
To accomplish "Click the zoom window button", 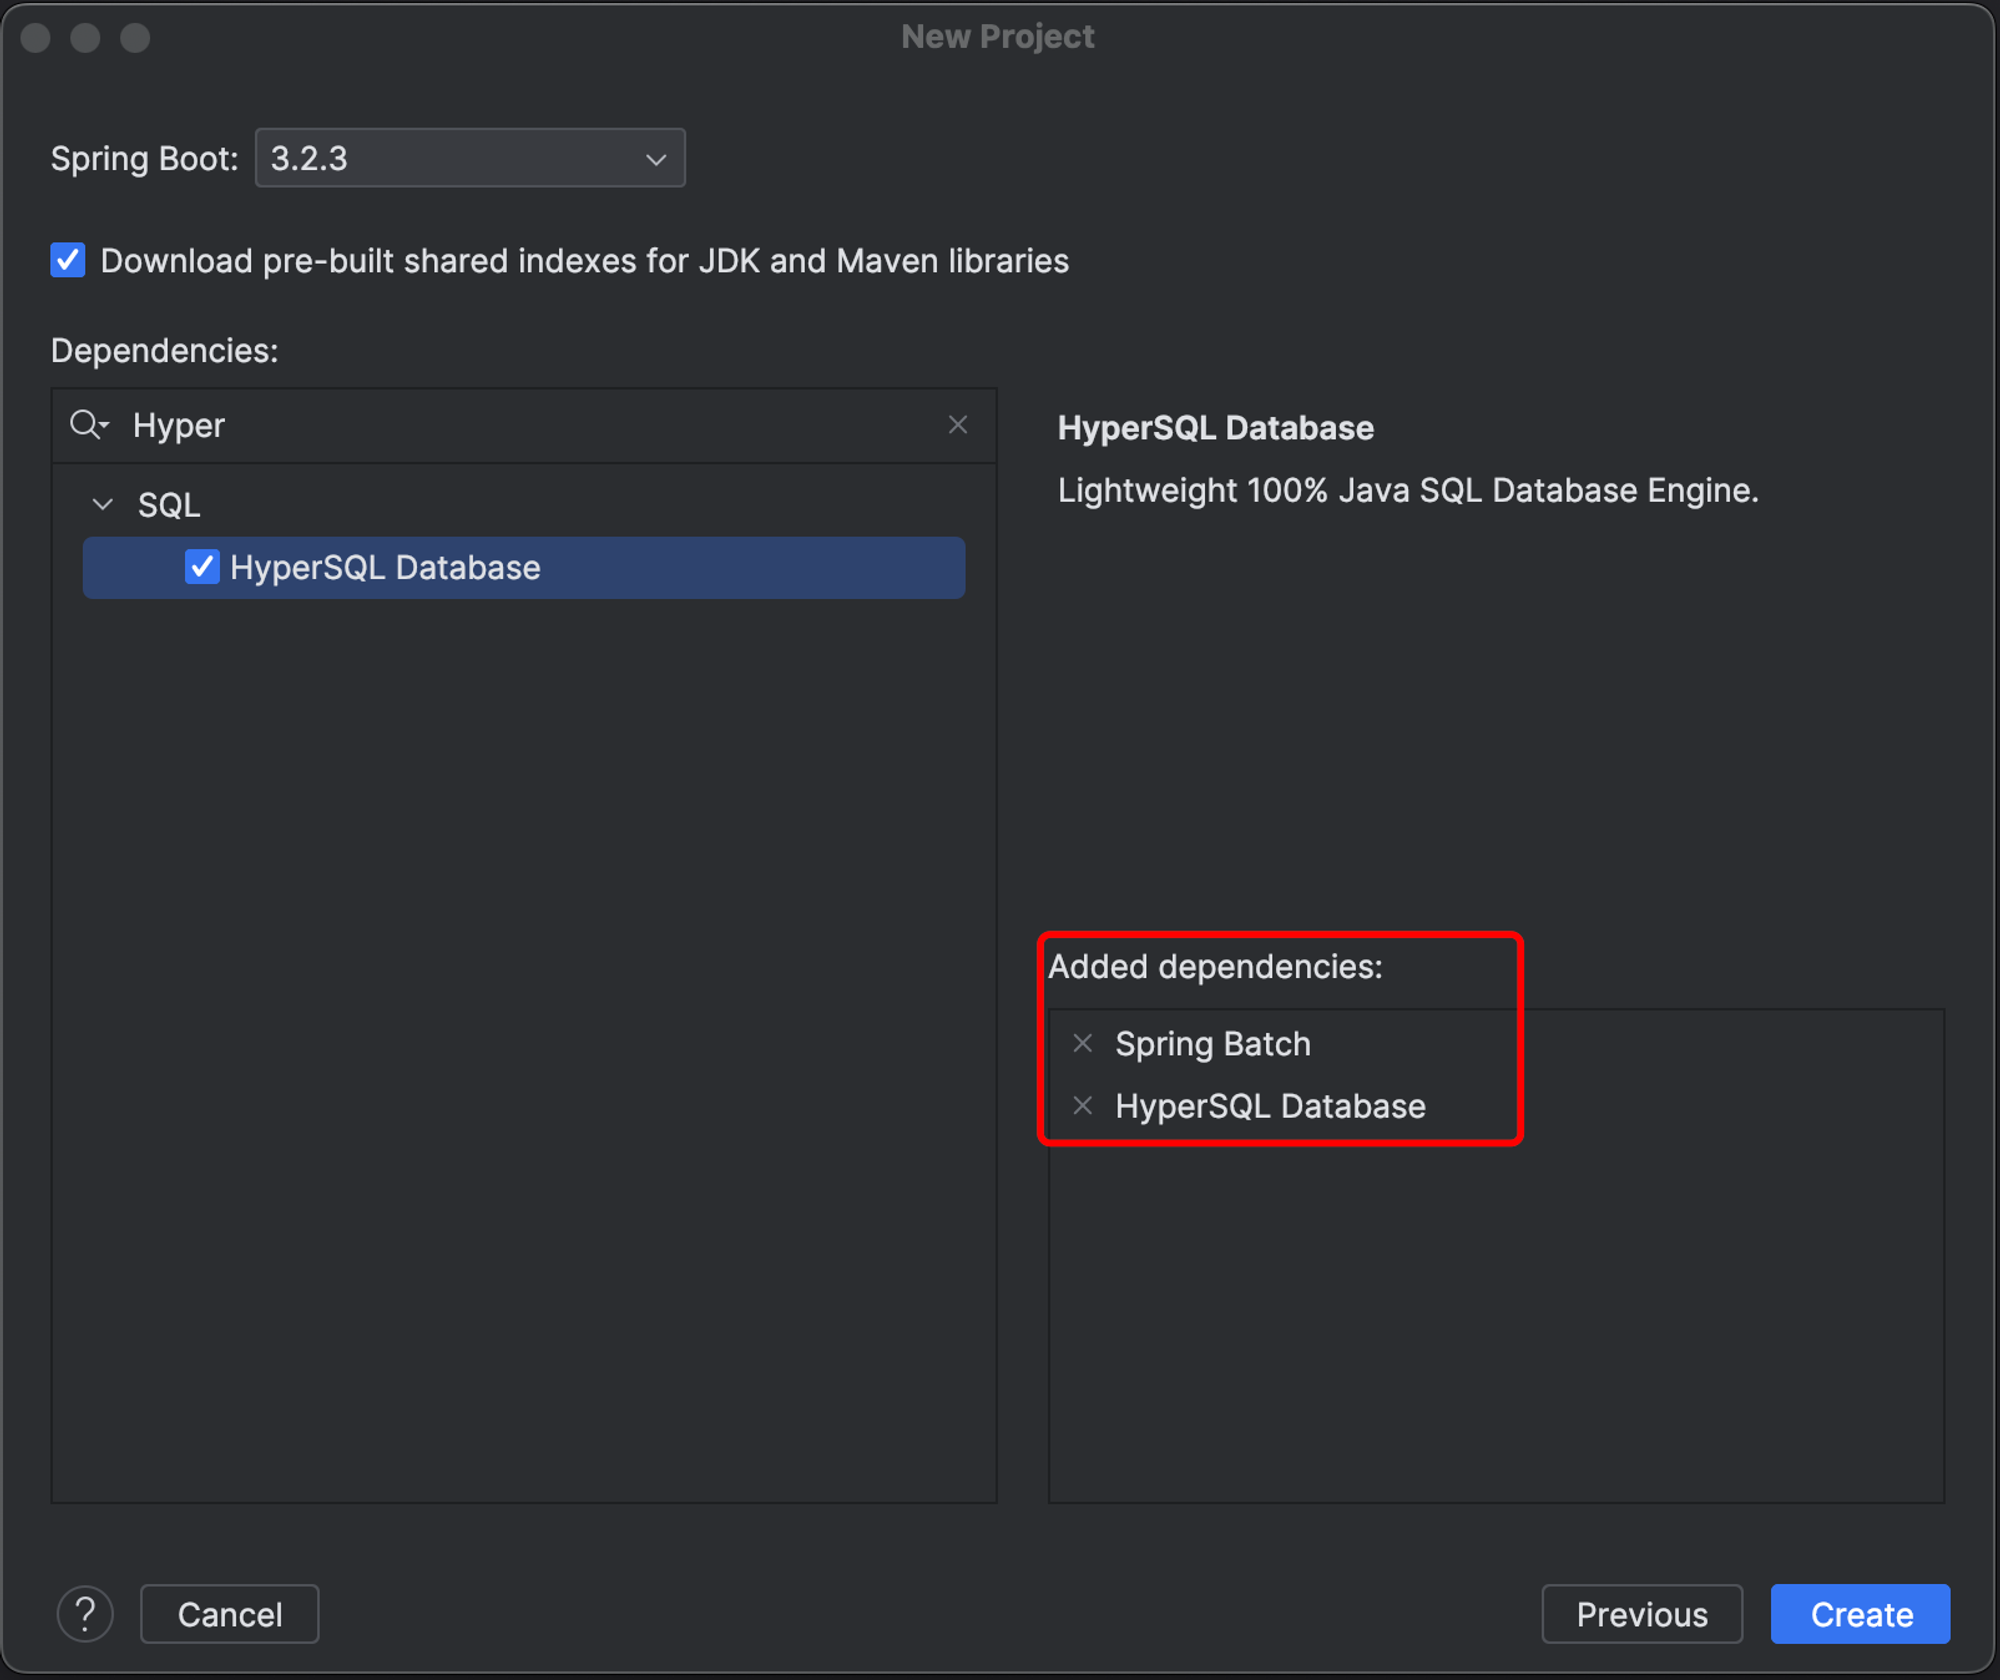I will [135, 38].
